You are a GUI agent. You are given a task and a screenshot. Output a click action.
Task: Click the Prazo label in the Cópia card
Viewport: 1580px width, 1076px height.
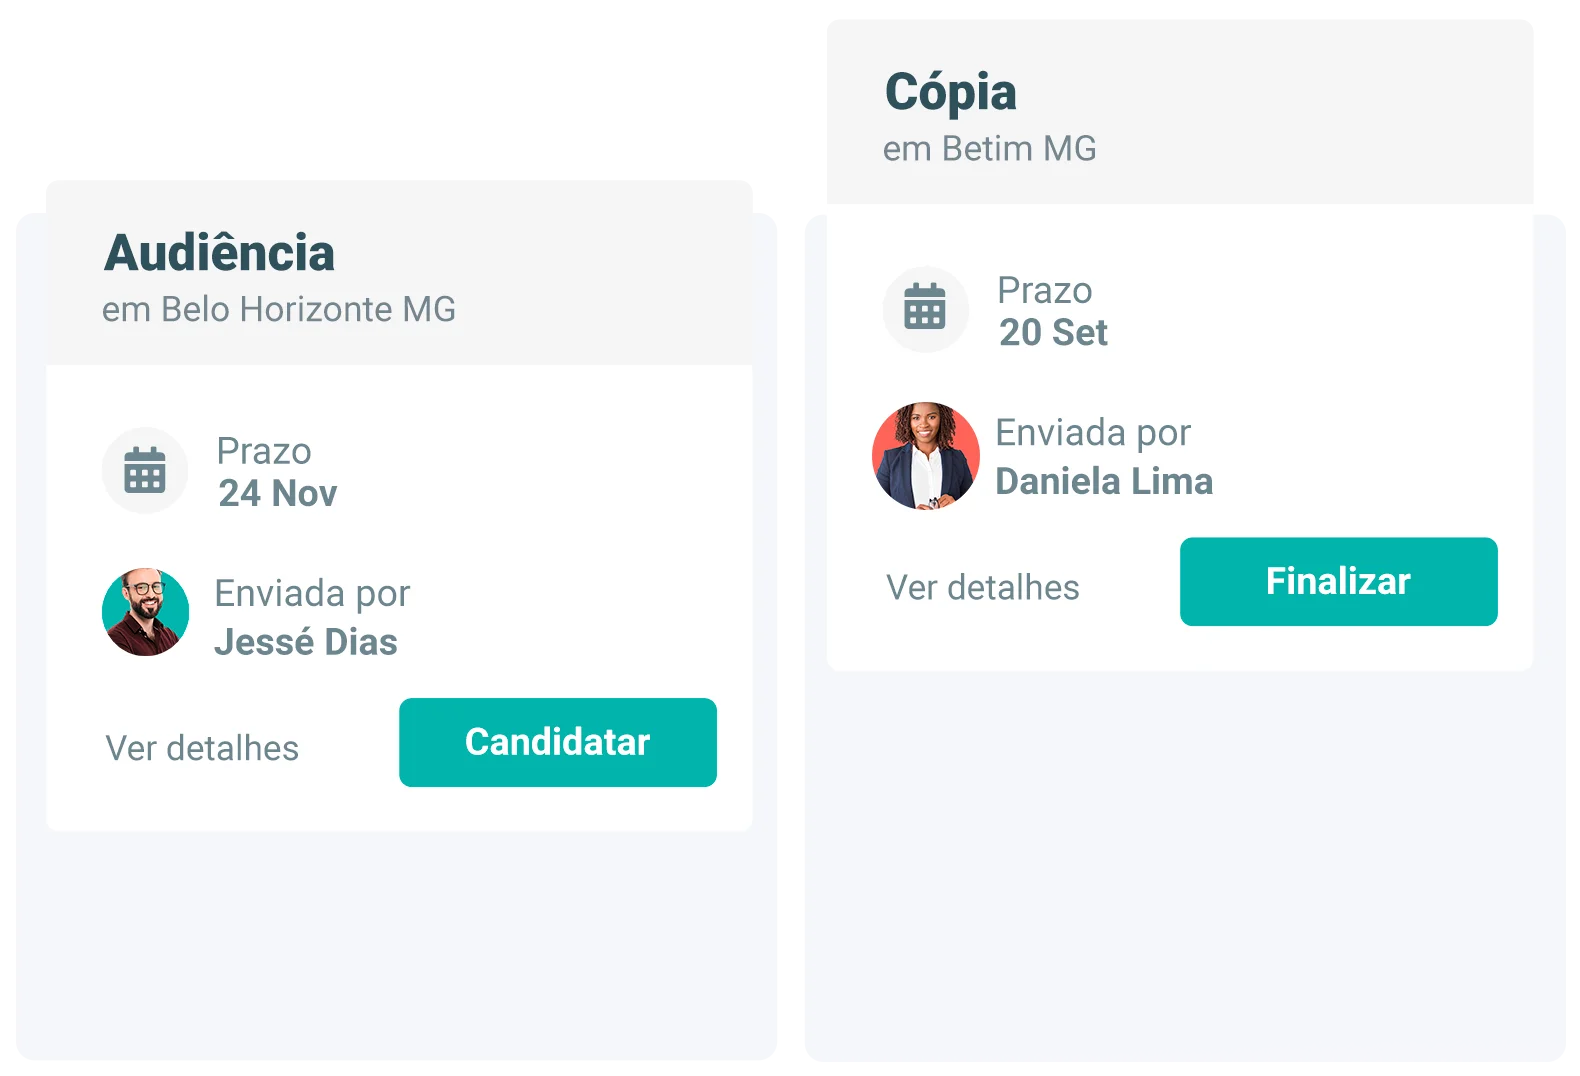[1045, 291]
